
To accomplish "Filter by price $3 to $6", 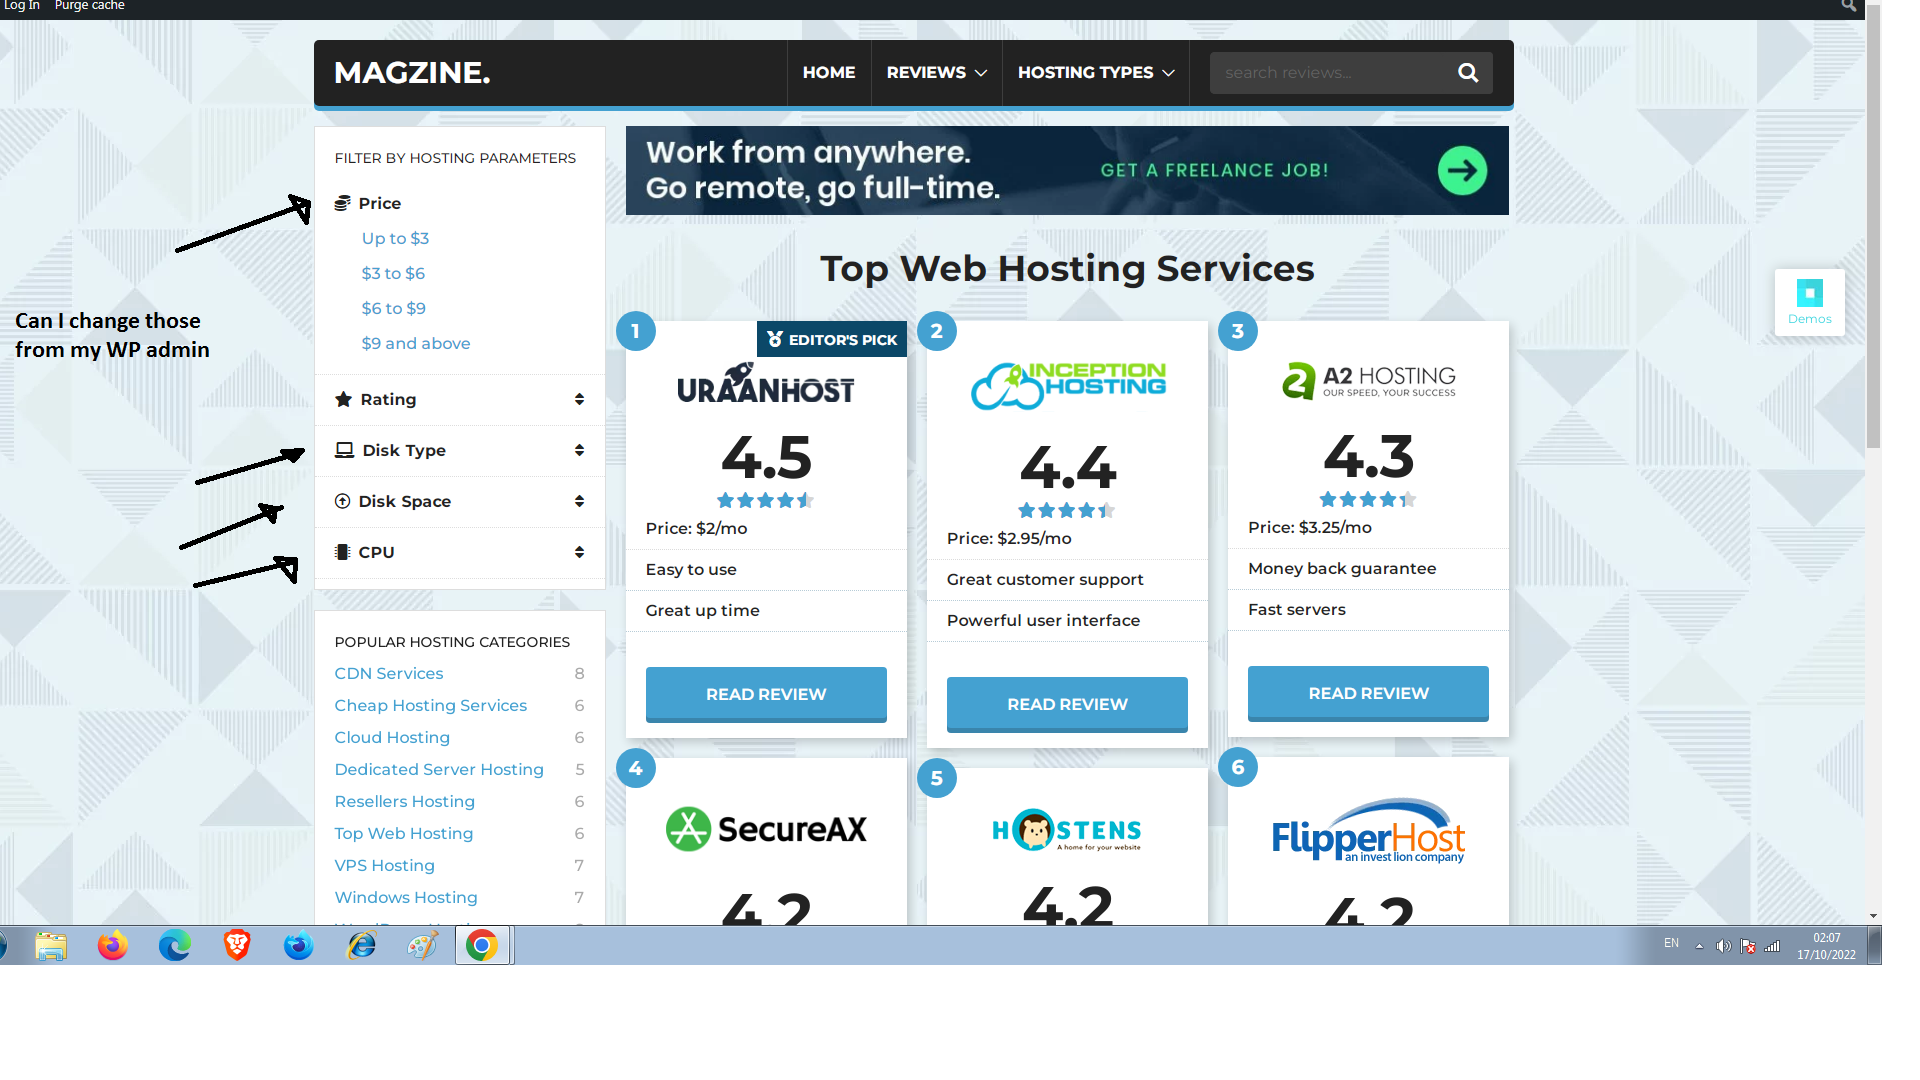I will 393,273.
